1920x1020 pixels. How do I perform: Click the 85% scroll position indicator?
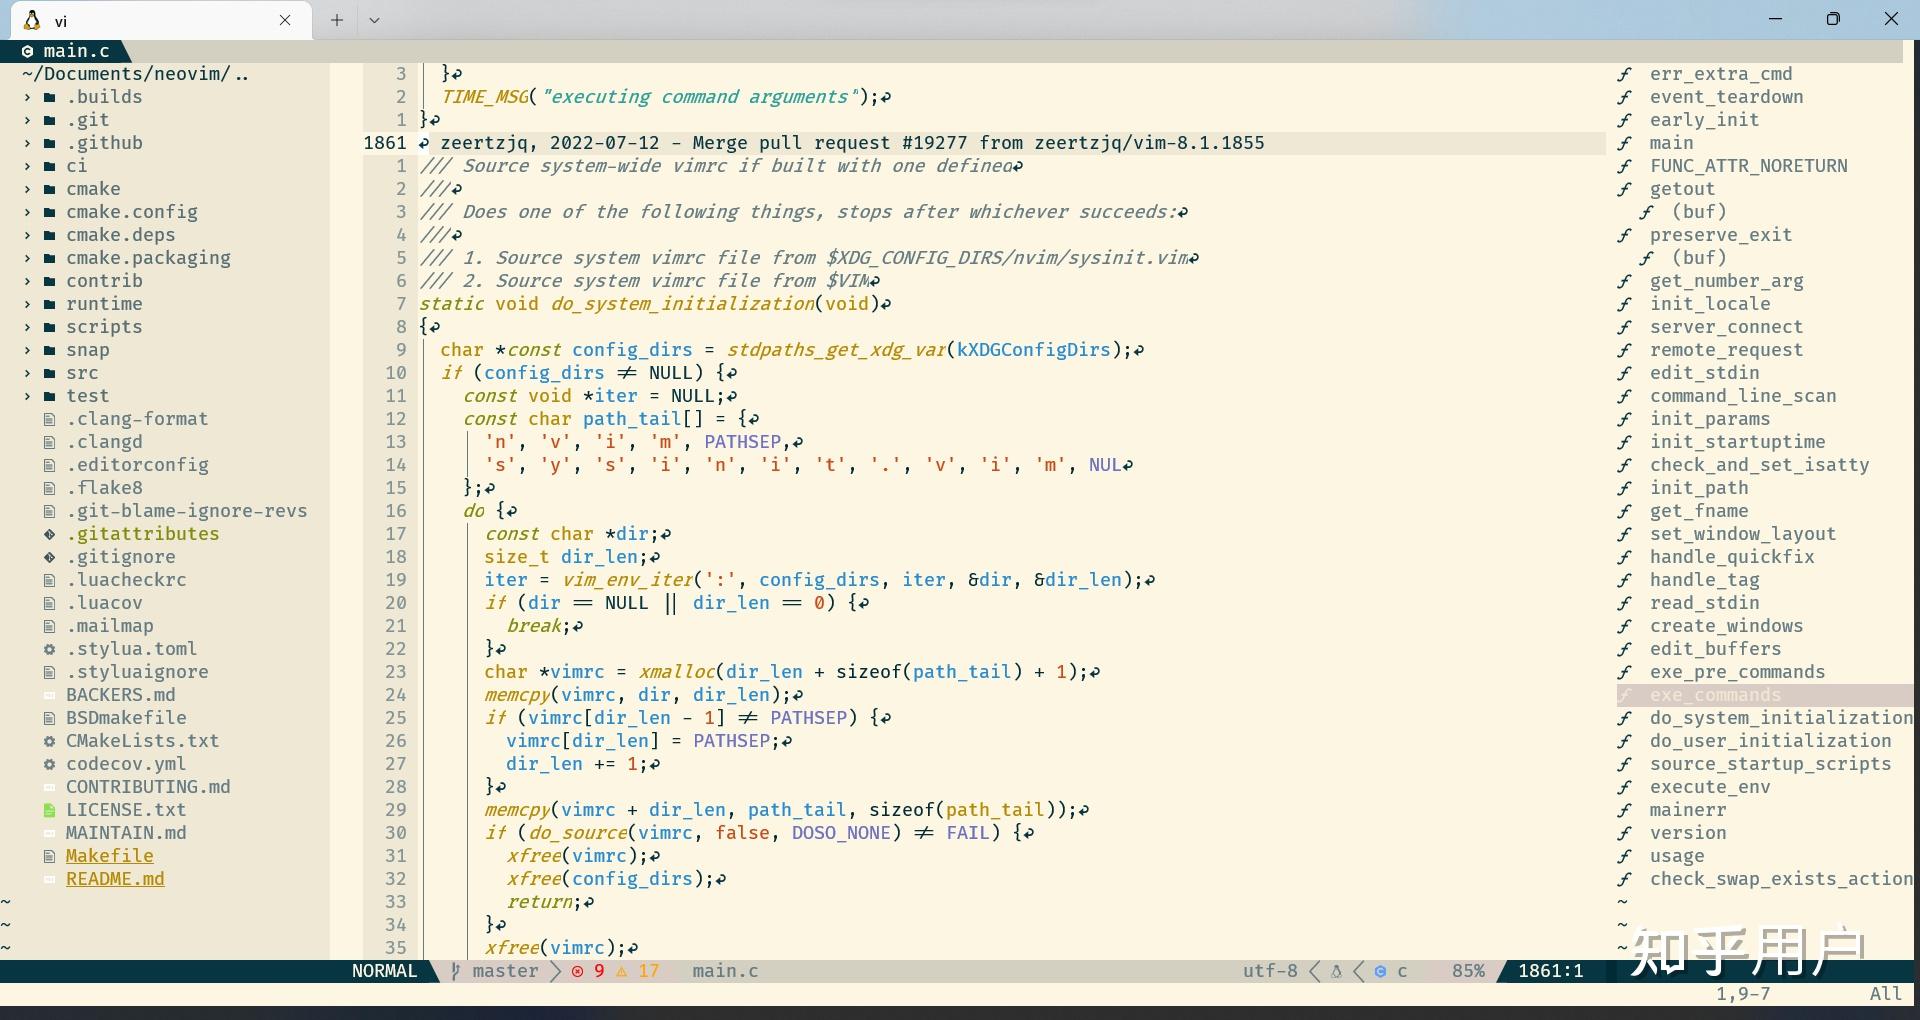click(x=1468, y=971)
